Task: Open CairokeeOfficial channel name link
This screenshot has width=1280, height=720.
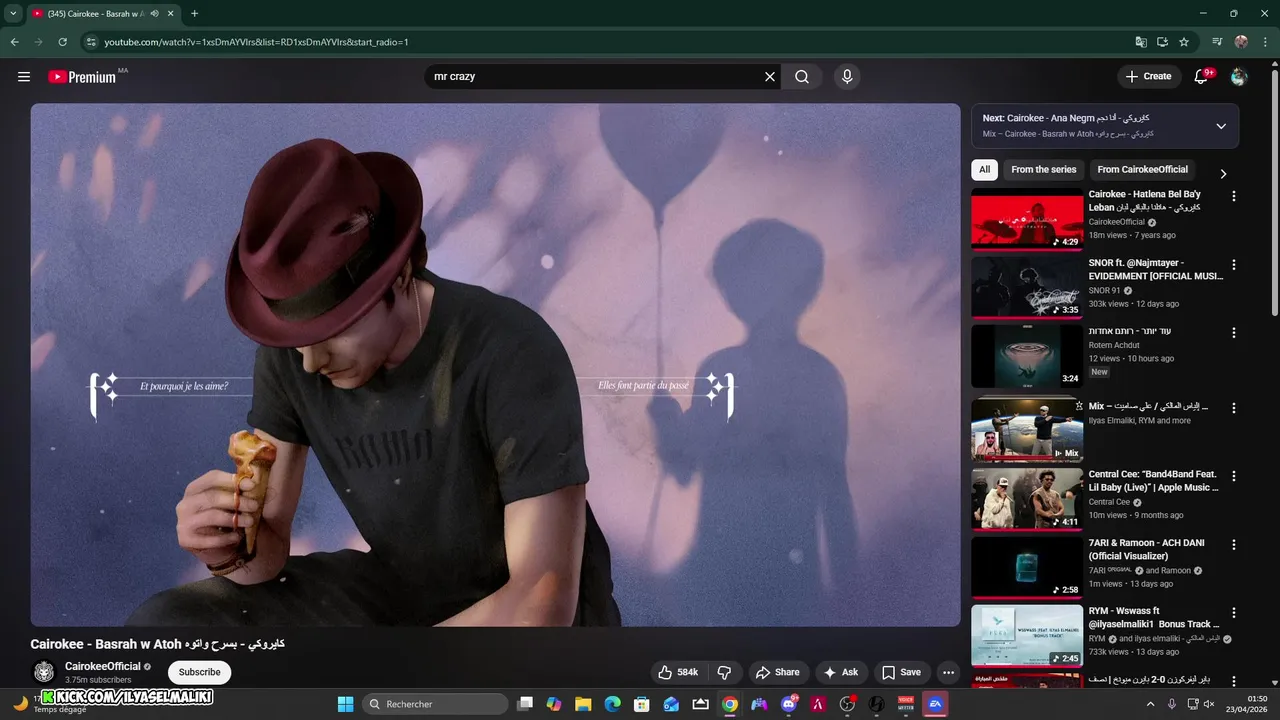Action: coord(103,666)
